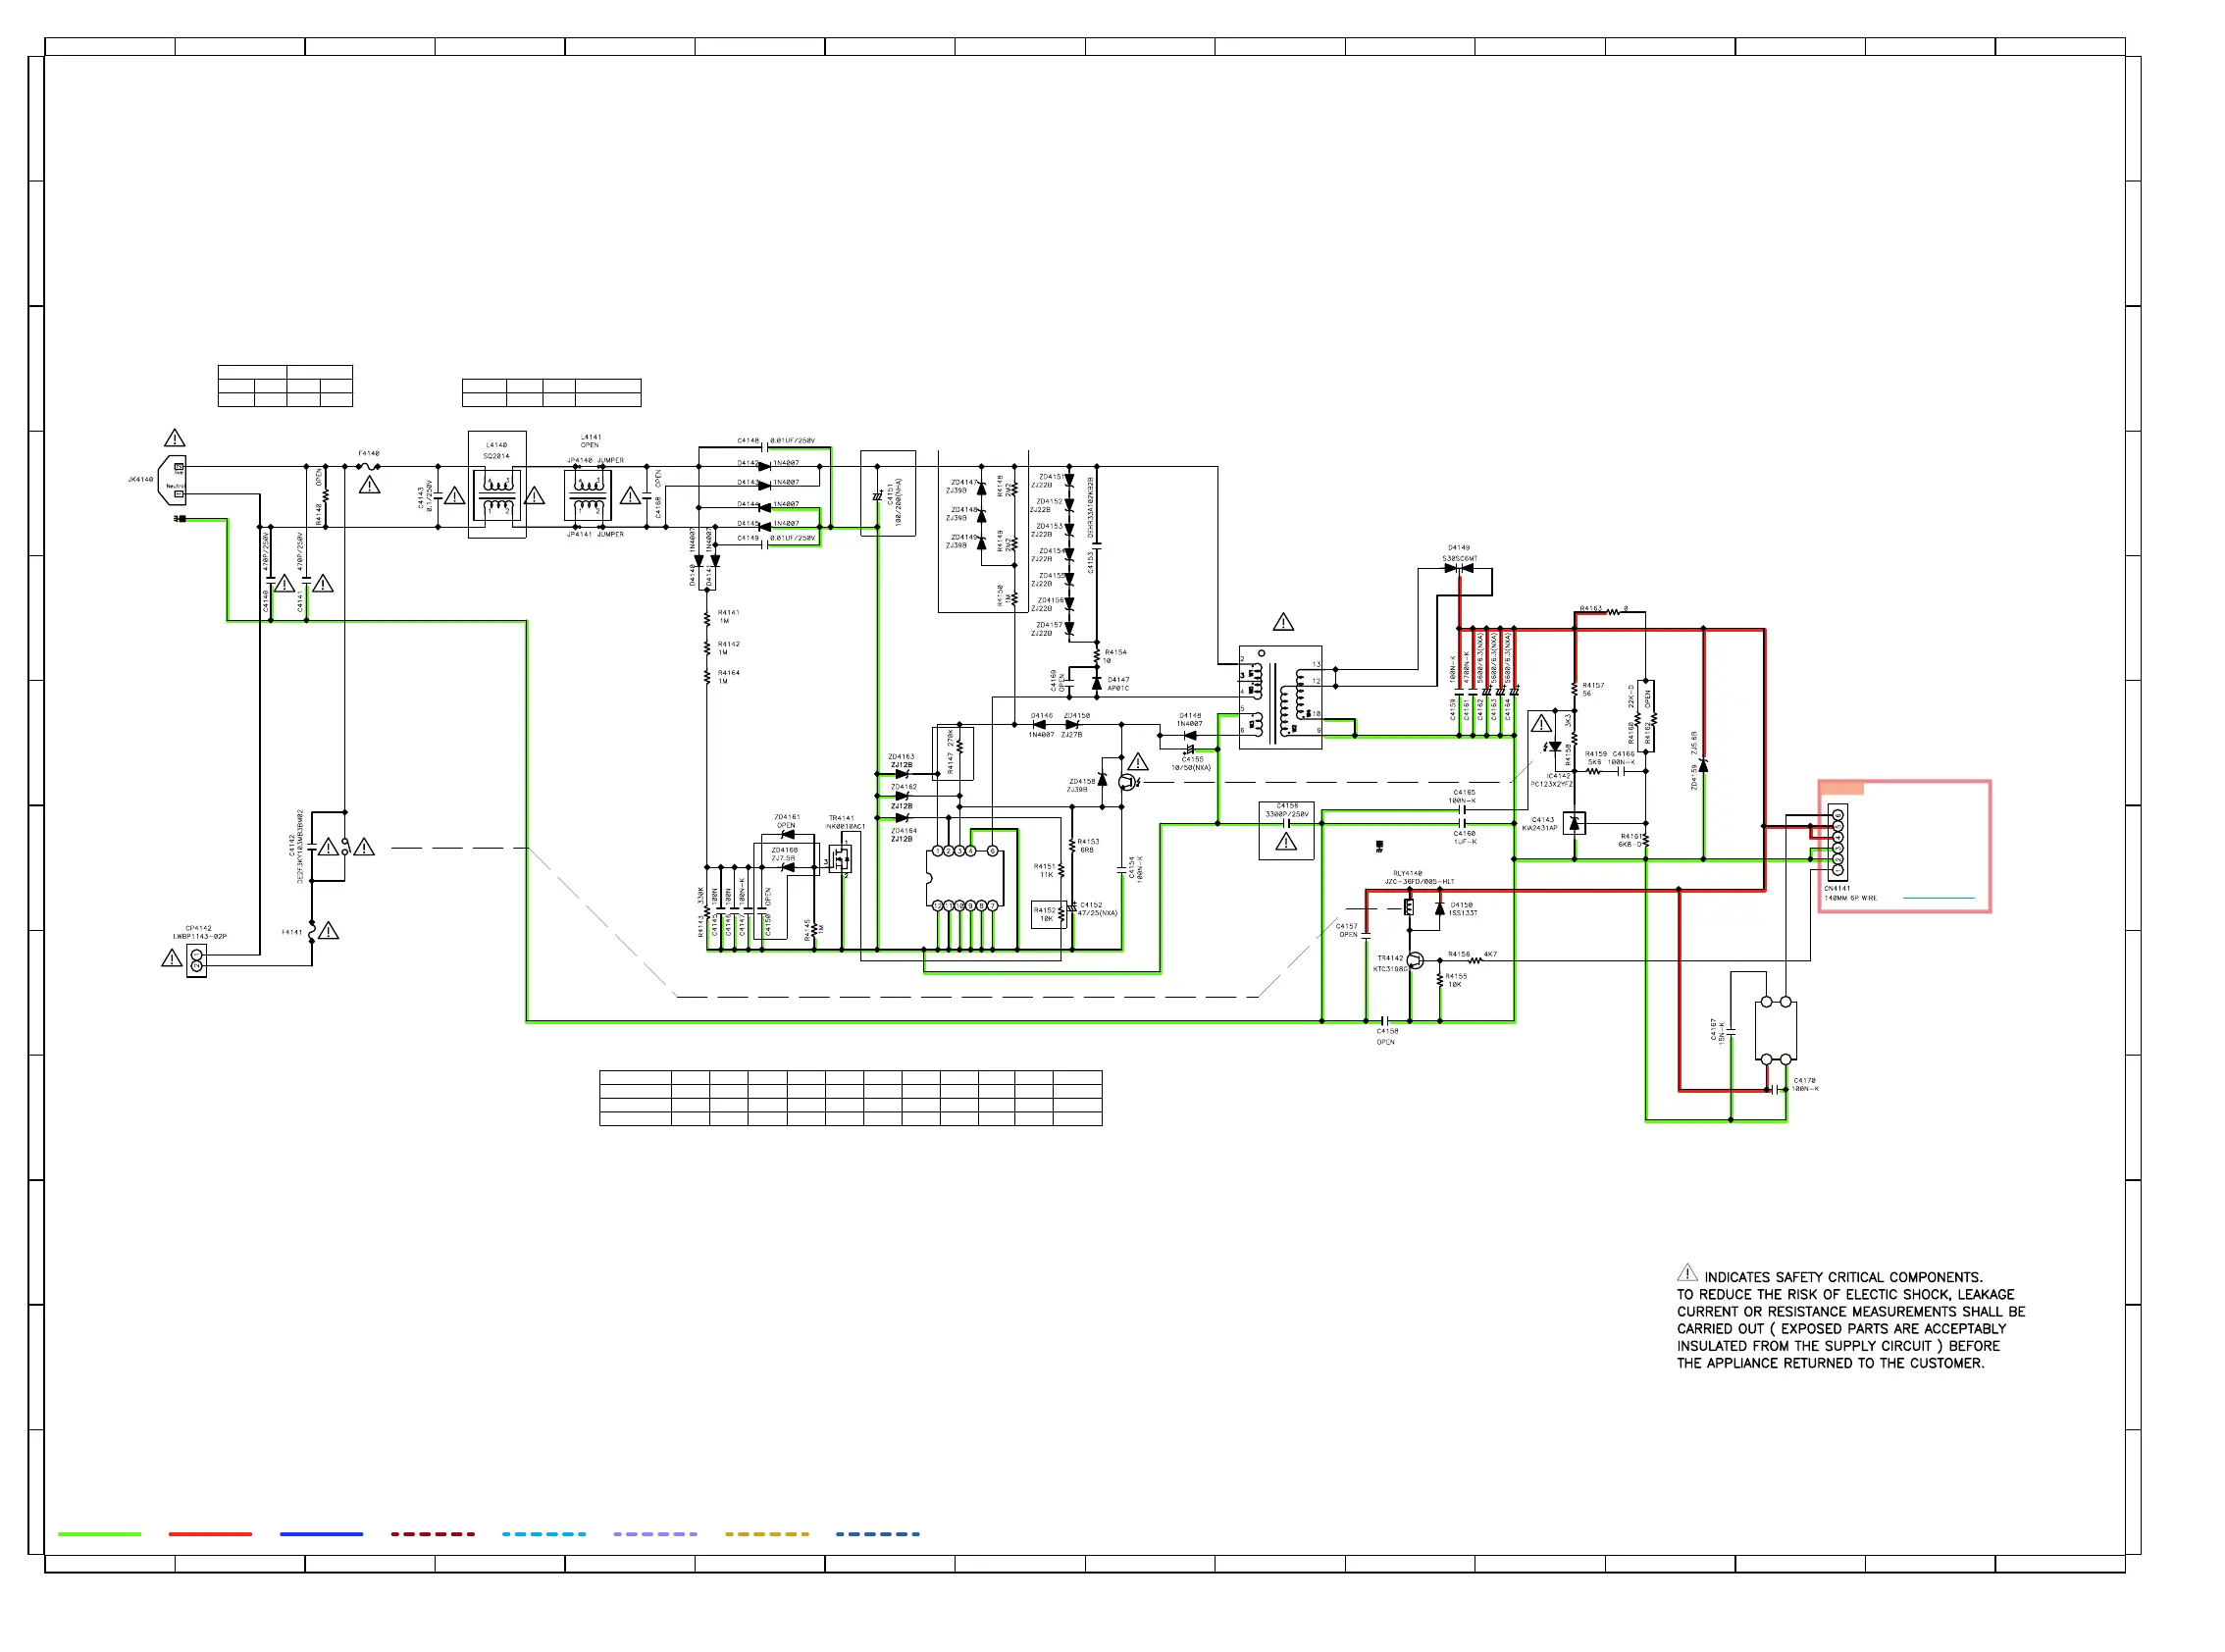Click the blue underline in the CN4141 box
This screenshot has width=2225, height=1652.
coord(1938,898)
